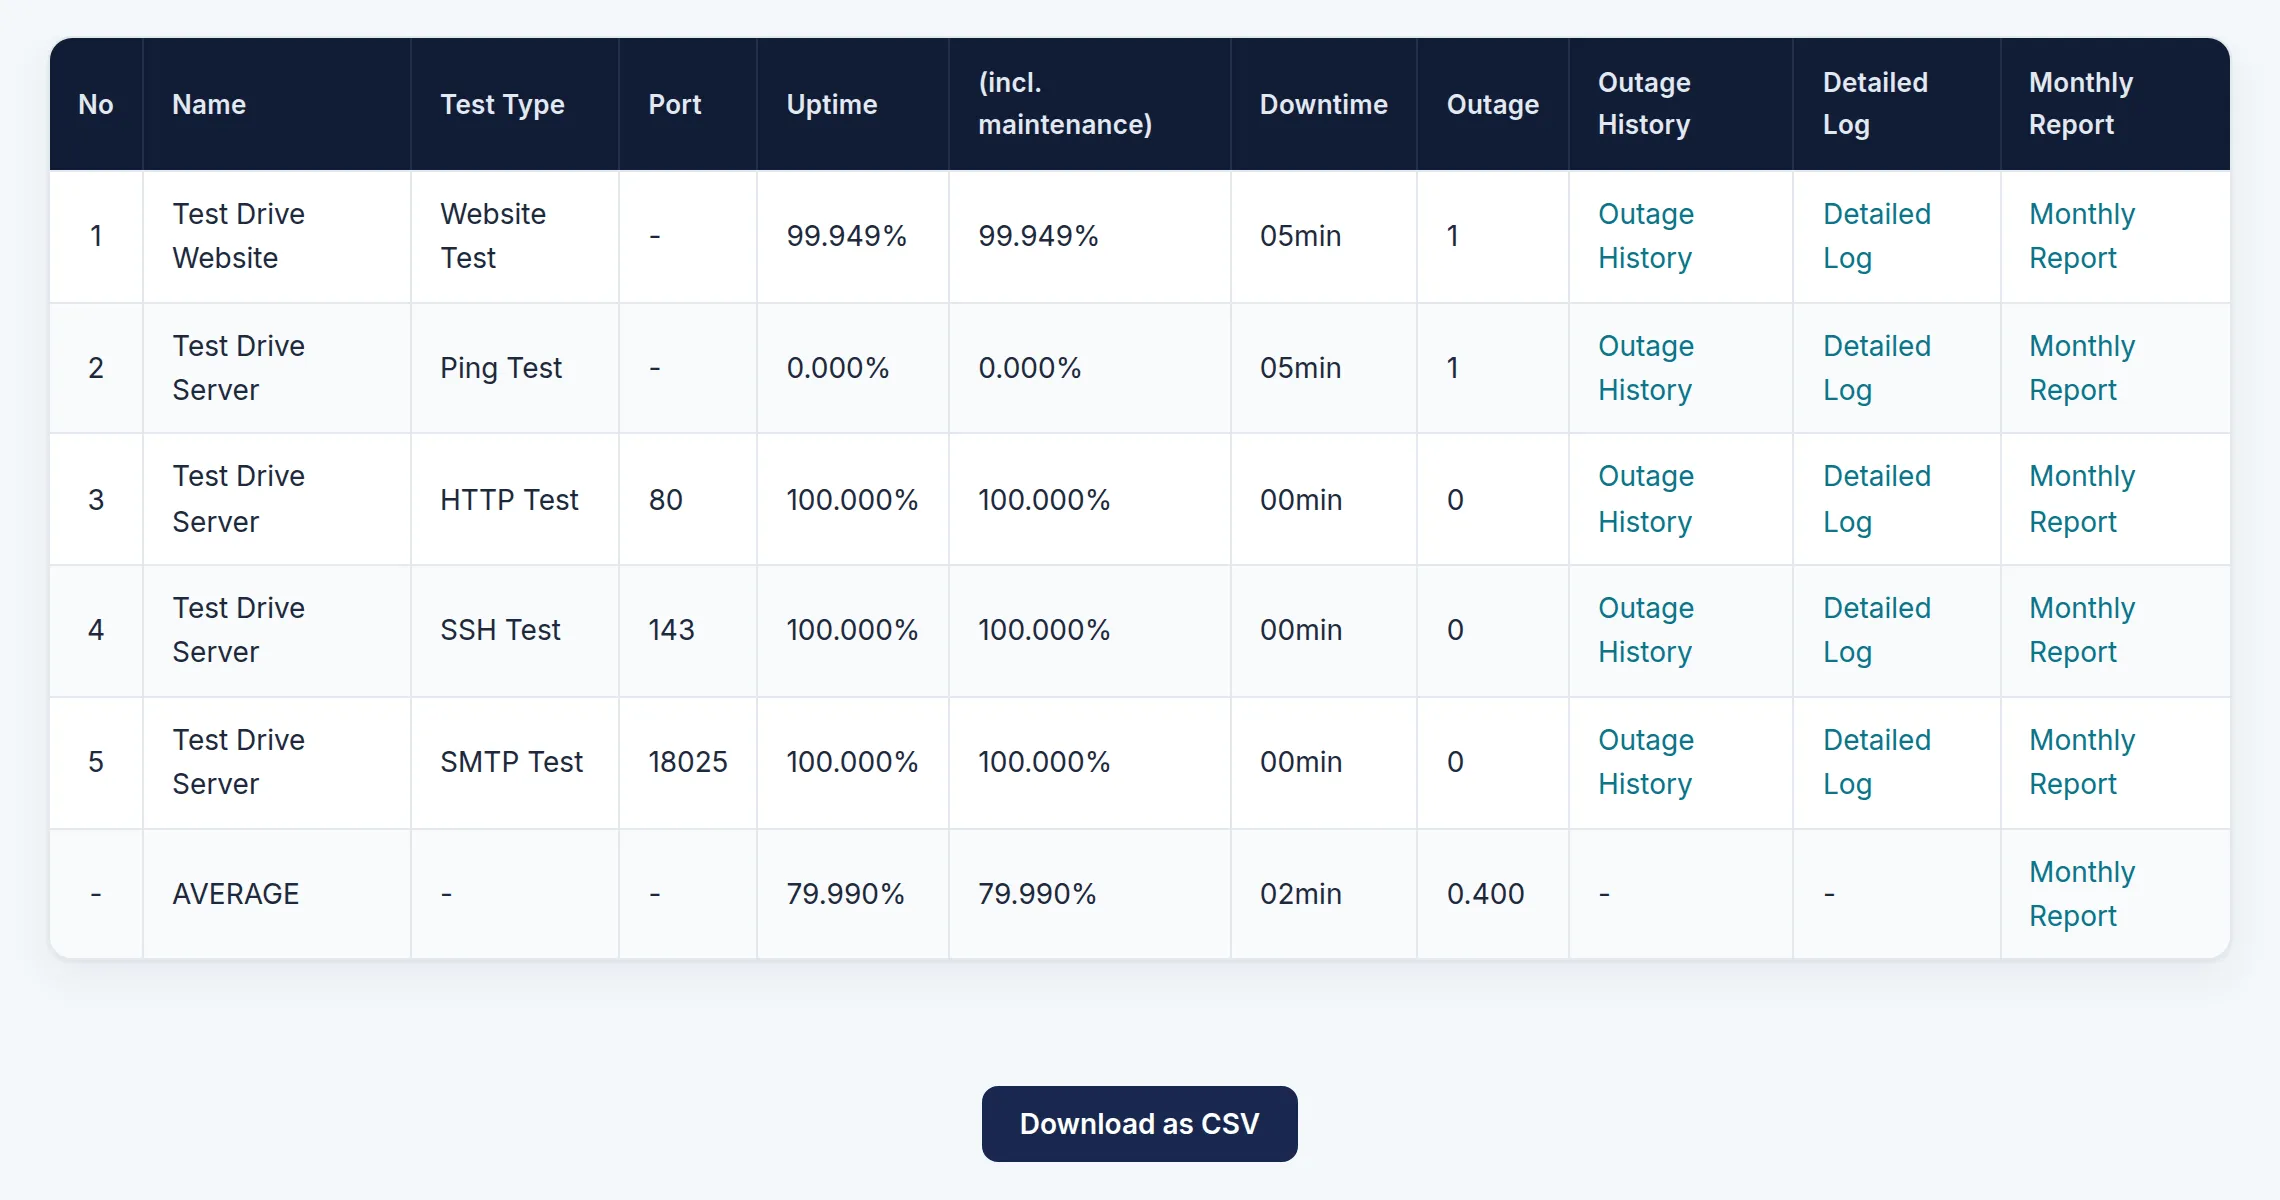The image size is (2280, 1200).
Task: Open Outage History for SMTP Test row
Action: [1646, 762]
